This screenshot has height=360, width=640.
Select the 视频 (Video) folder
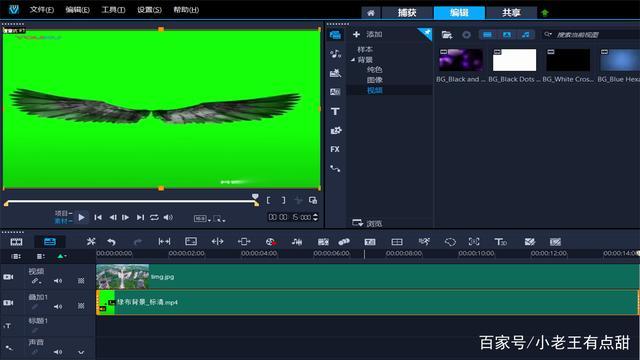[374, 90]
